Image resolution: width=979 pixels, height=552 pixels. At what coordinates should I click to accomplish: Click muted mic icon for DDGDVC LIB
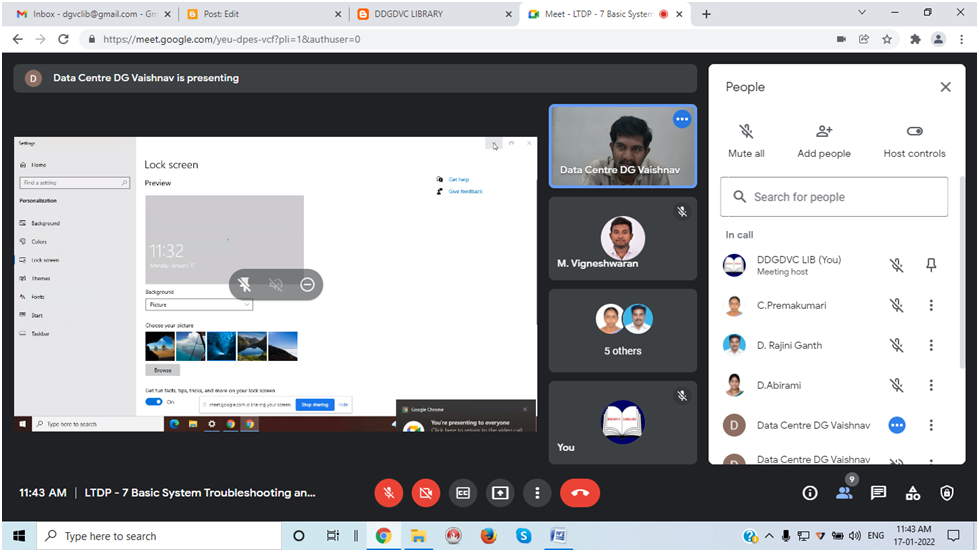(x=897, y=265)
